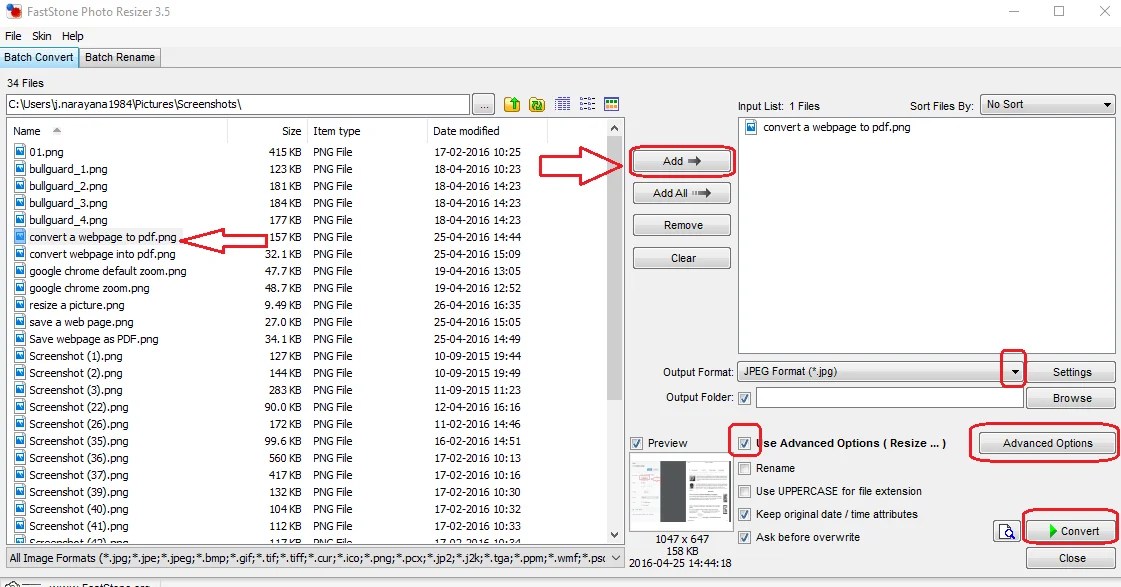Switch file list to list view
Image resolution: width=1121 pixels, height=587 pixels.
tap(587, 104)
